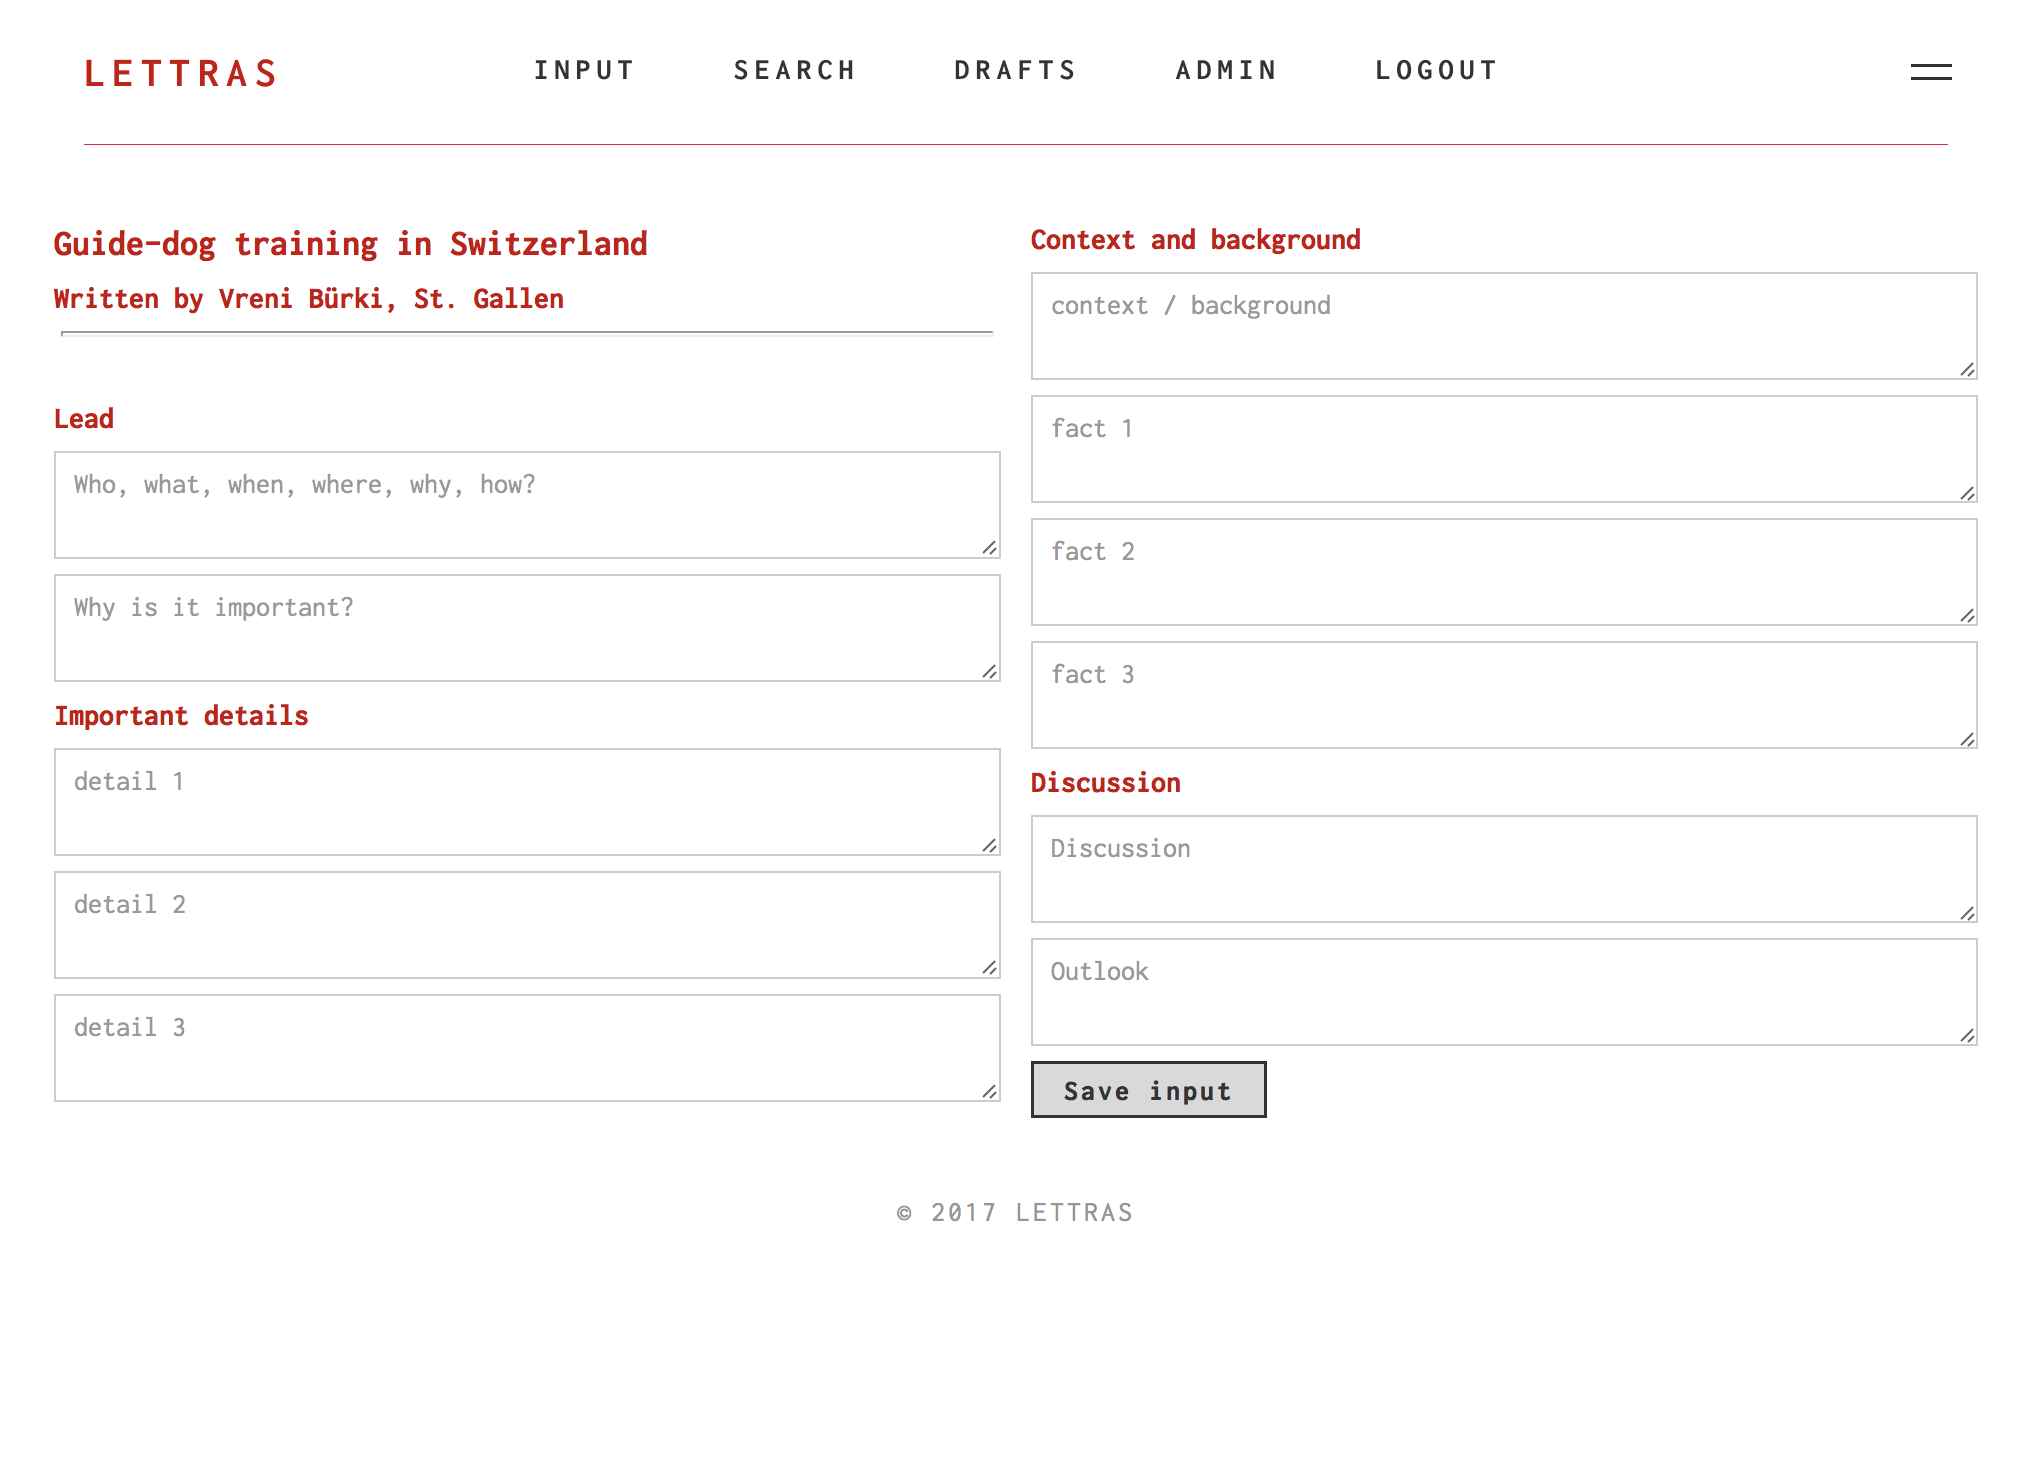Focus the detail 3 text area
Image resolution: width=2032 pixels, height=1466 pixels.
[x=527, y=1048]
